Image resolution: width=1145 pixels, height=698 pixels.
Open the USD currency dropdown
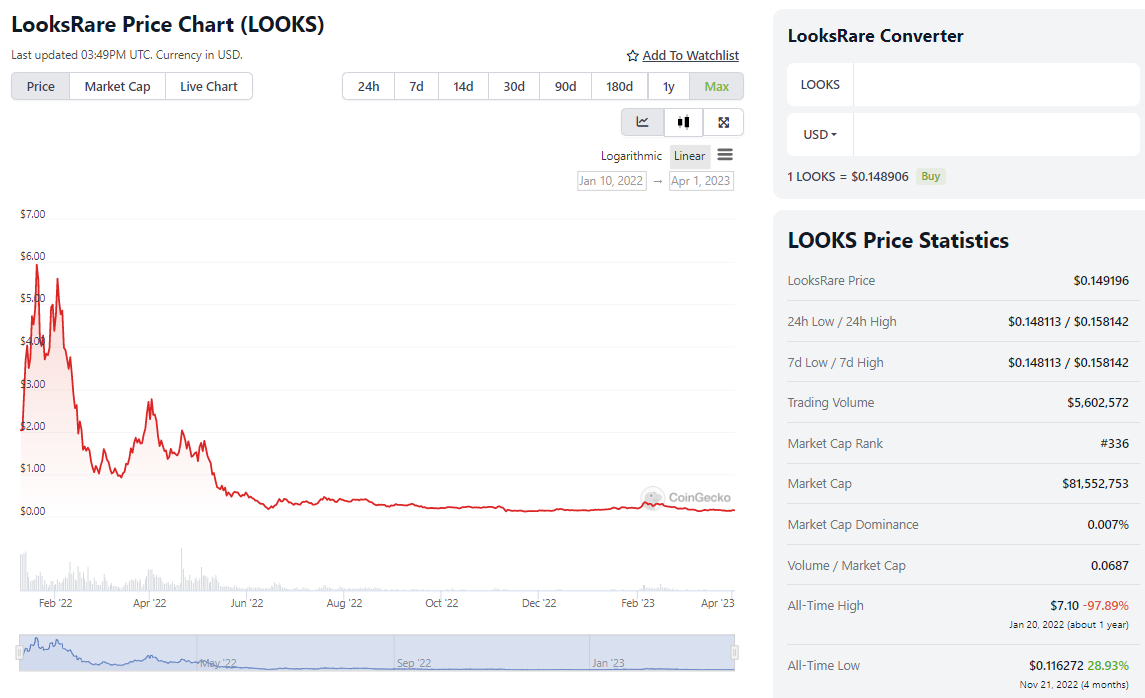click(820, 134)
